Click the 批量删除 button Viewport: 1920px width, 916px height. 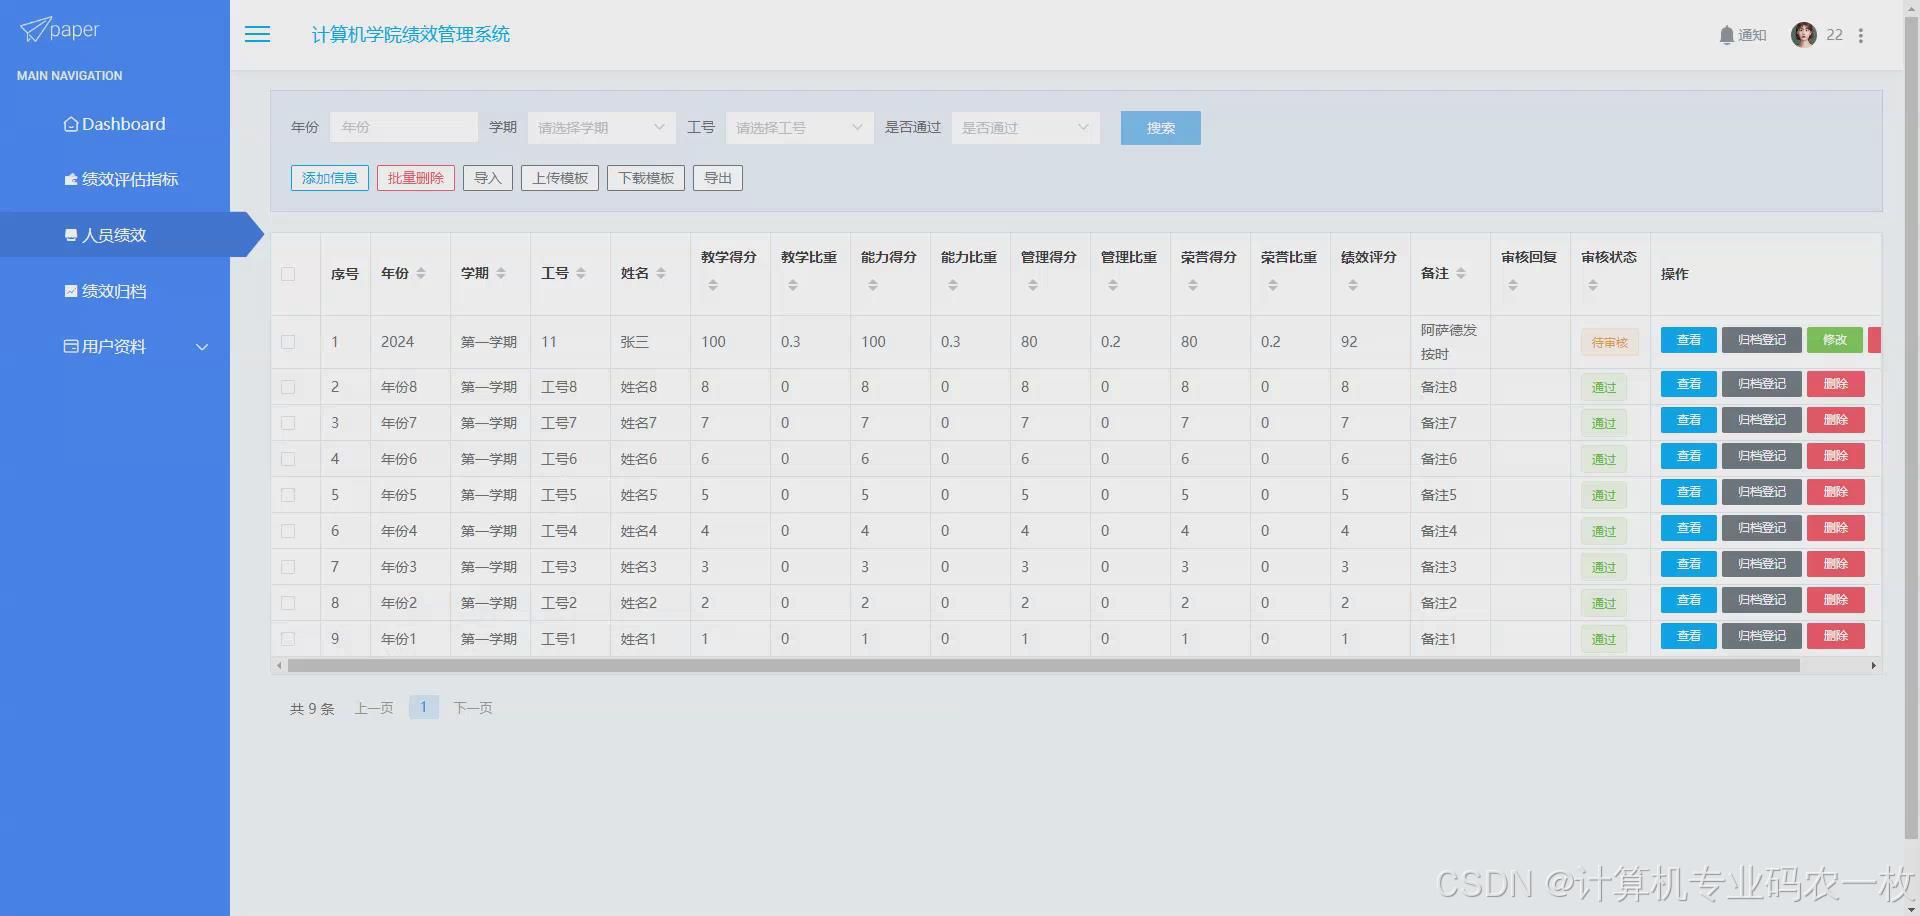tap(416, 178)
